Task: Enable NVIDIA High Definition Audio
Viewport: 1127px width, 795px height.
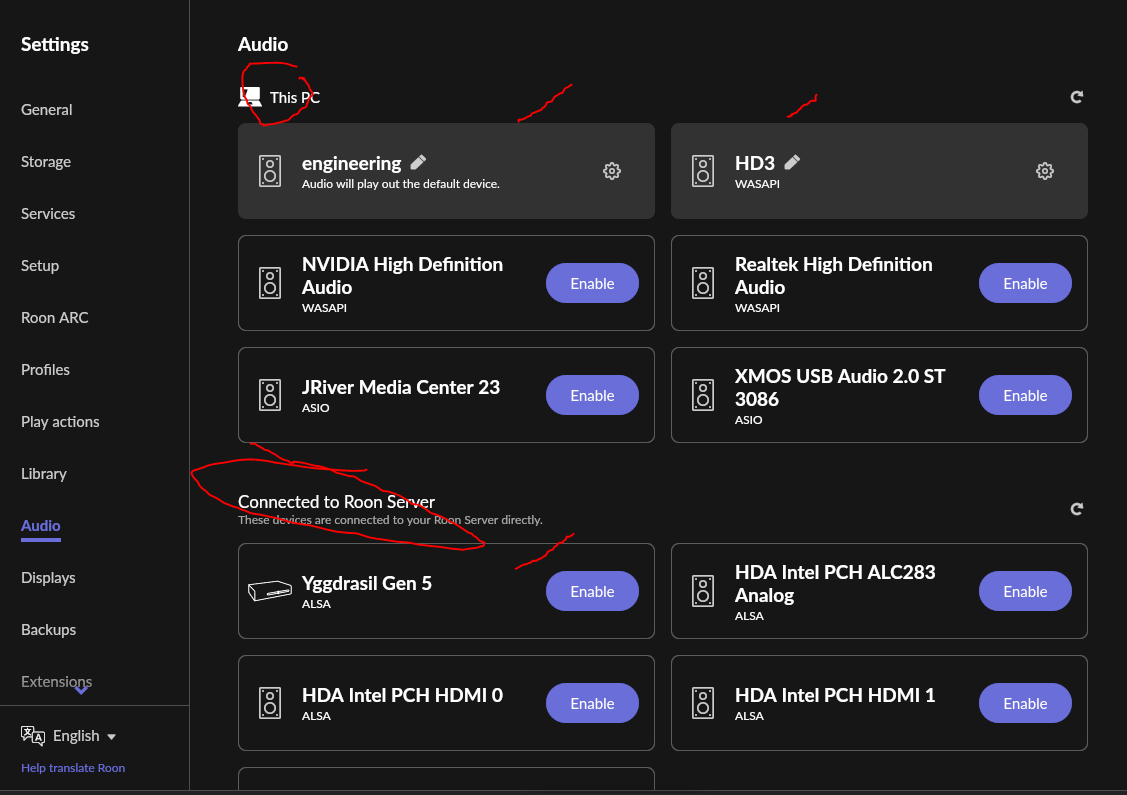Action: pyautogui.click(x=592, y=283)
